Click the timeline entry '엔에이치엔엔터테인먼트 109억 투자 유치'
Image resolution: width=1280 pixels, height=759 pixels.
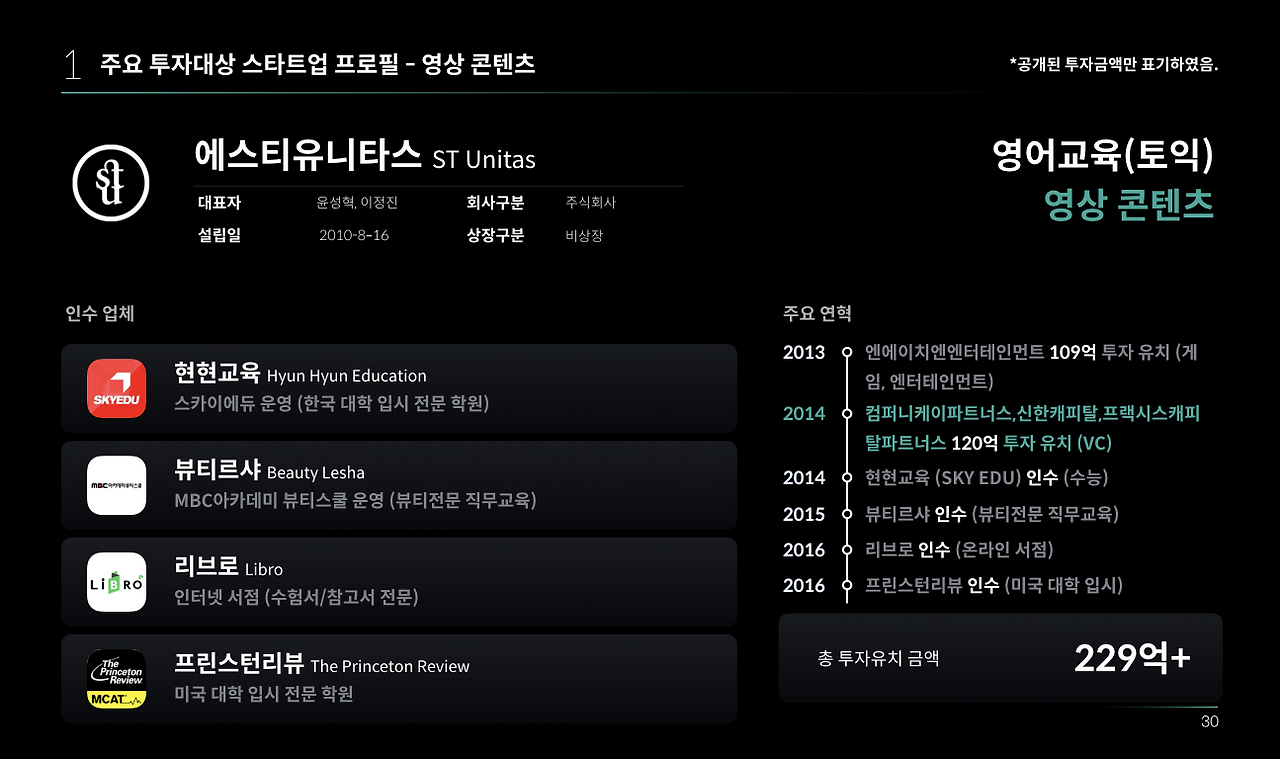point(1031,366)
